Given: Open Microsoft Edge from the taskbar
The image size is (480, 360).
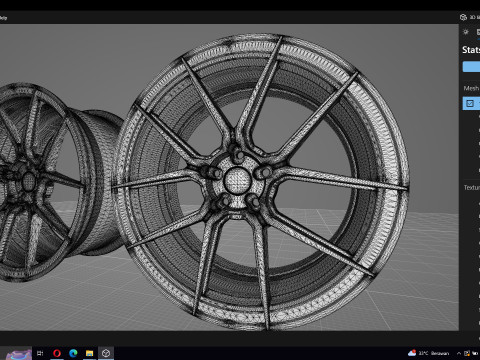Looking at the screenshot, I should [x=73, y=353].
